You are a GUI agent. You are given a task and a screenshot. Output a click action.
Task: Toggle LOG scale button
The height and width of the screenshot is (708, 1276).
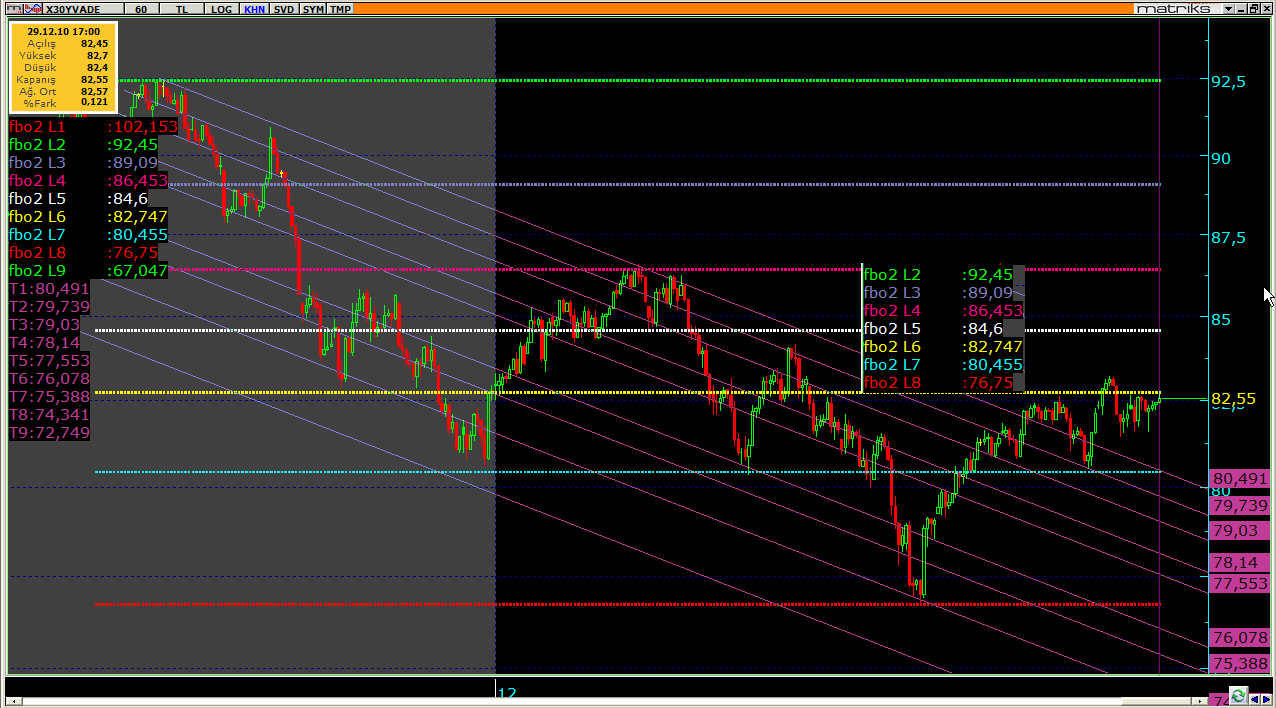(221, 8)
